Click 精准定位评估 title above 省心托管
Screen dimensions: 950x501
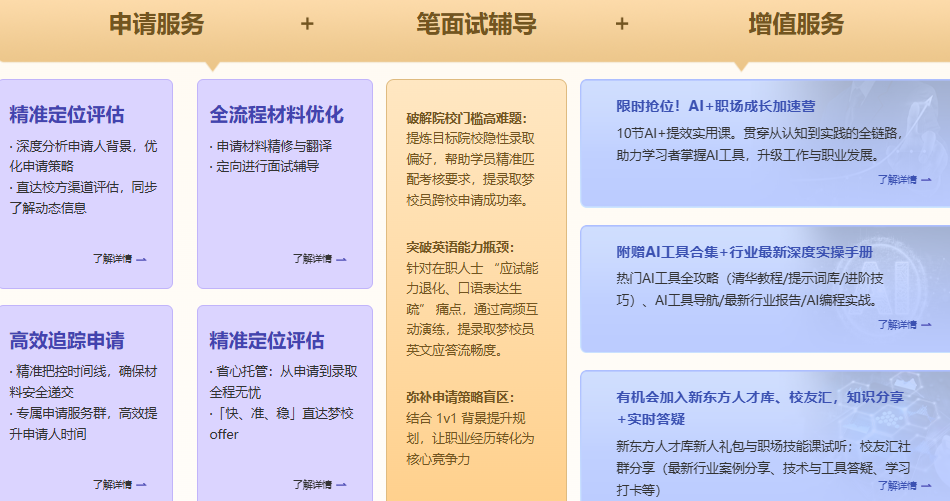coord(267,340)
